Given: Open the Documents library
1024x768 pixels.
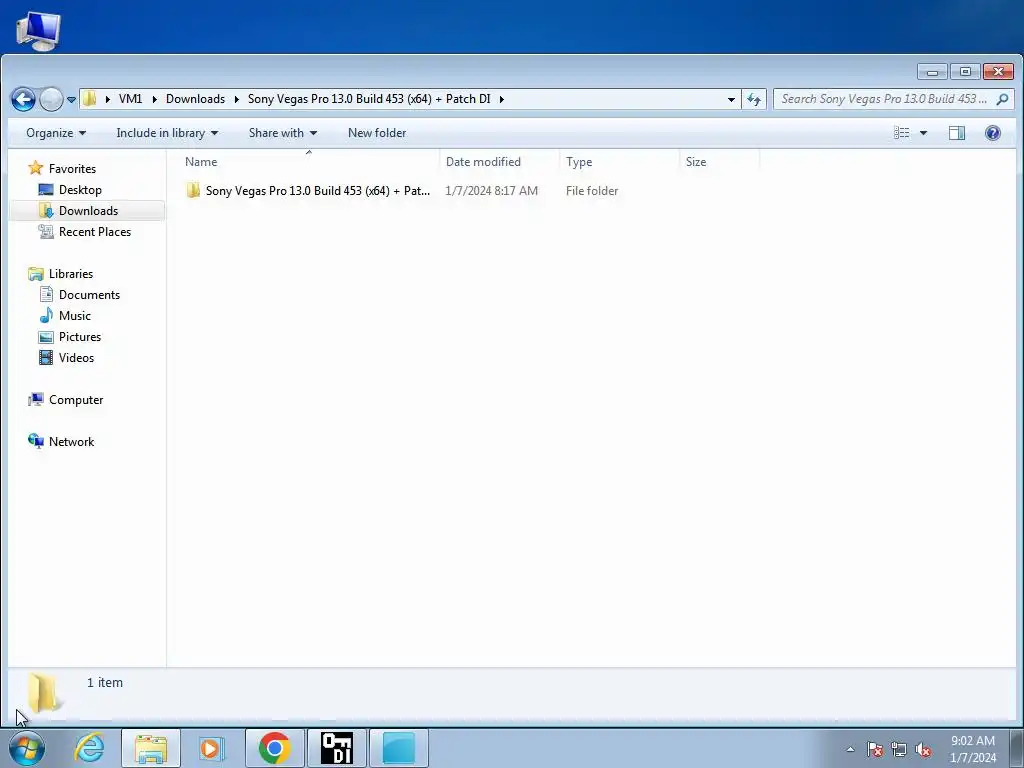Looking at the screenshot, I should click(89, 295).
